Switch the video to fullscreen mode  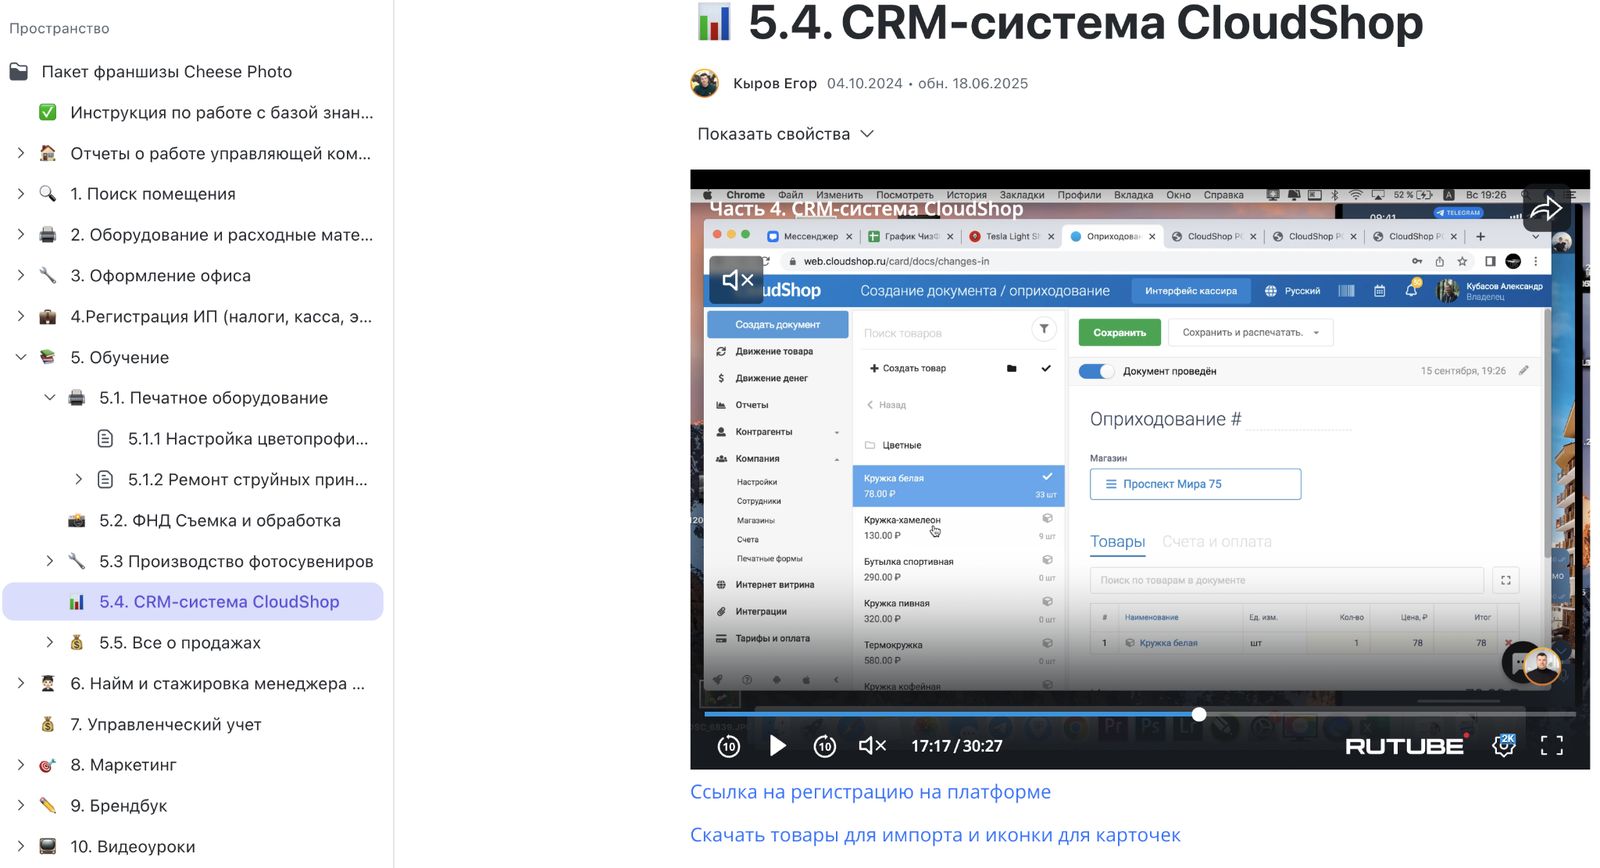pos(1551,745)
